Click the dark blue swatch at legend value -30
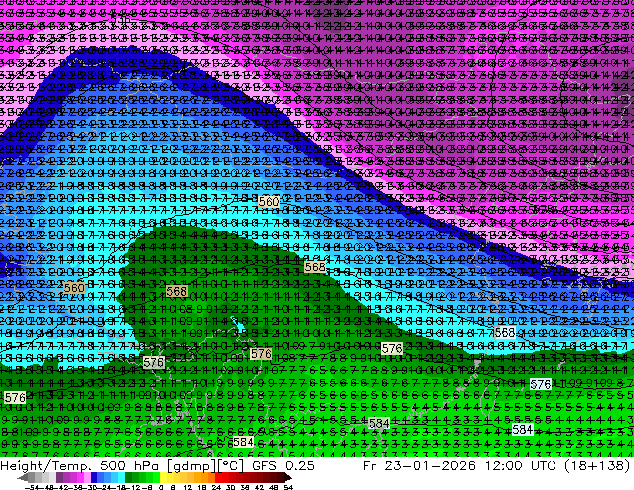 pyautogui.click(x=94, y=477)
